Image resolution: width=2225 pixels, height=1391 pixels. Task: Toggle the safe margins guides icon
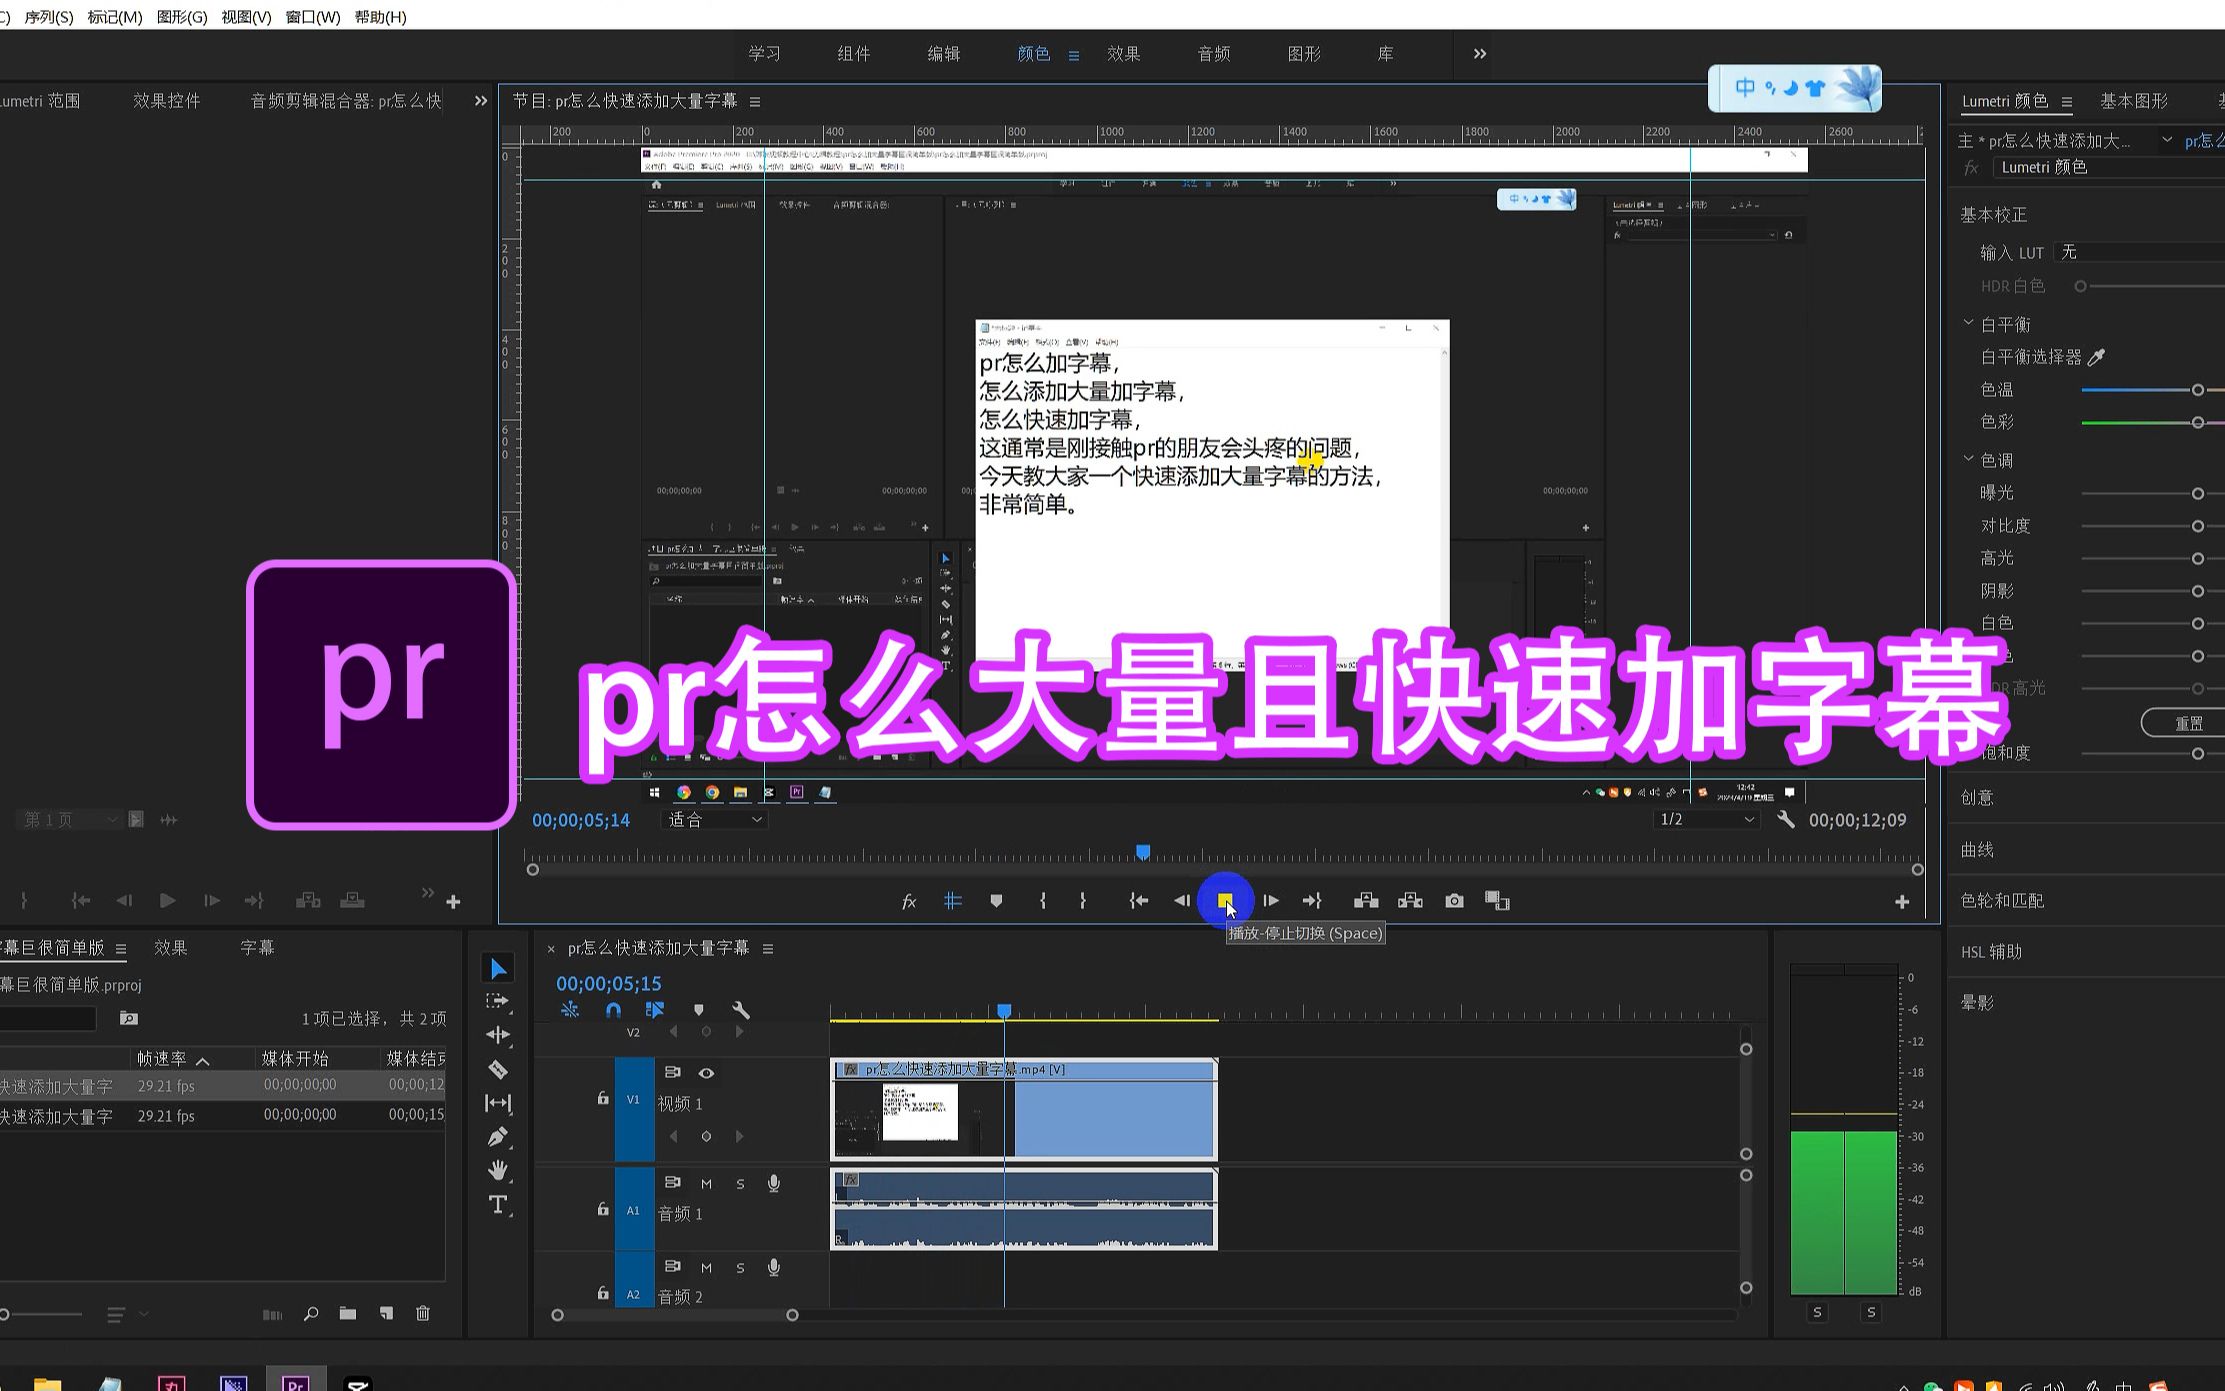[952, 901]
